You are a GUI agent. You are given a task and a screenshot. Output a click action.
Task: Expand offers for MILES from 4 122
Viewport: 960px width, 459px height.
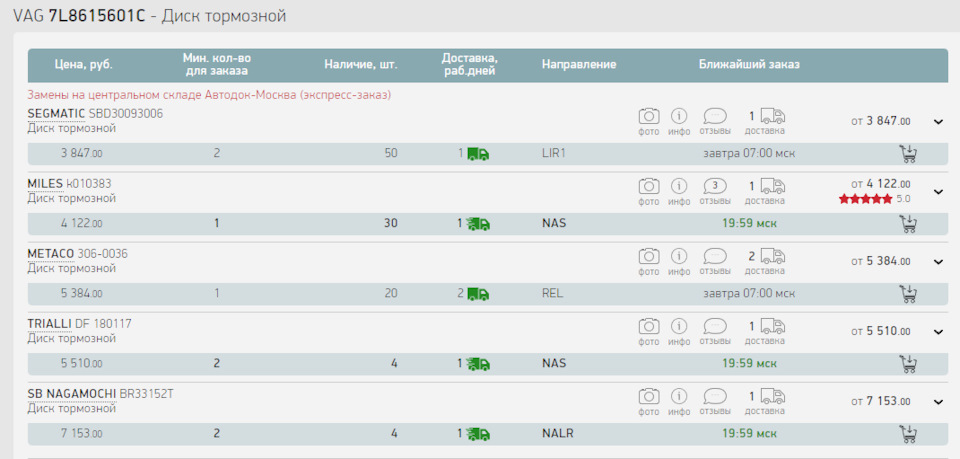point(939,192)
